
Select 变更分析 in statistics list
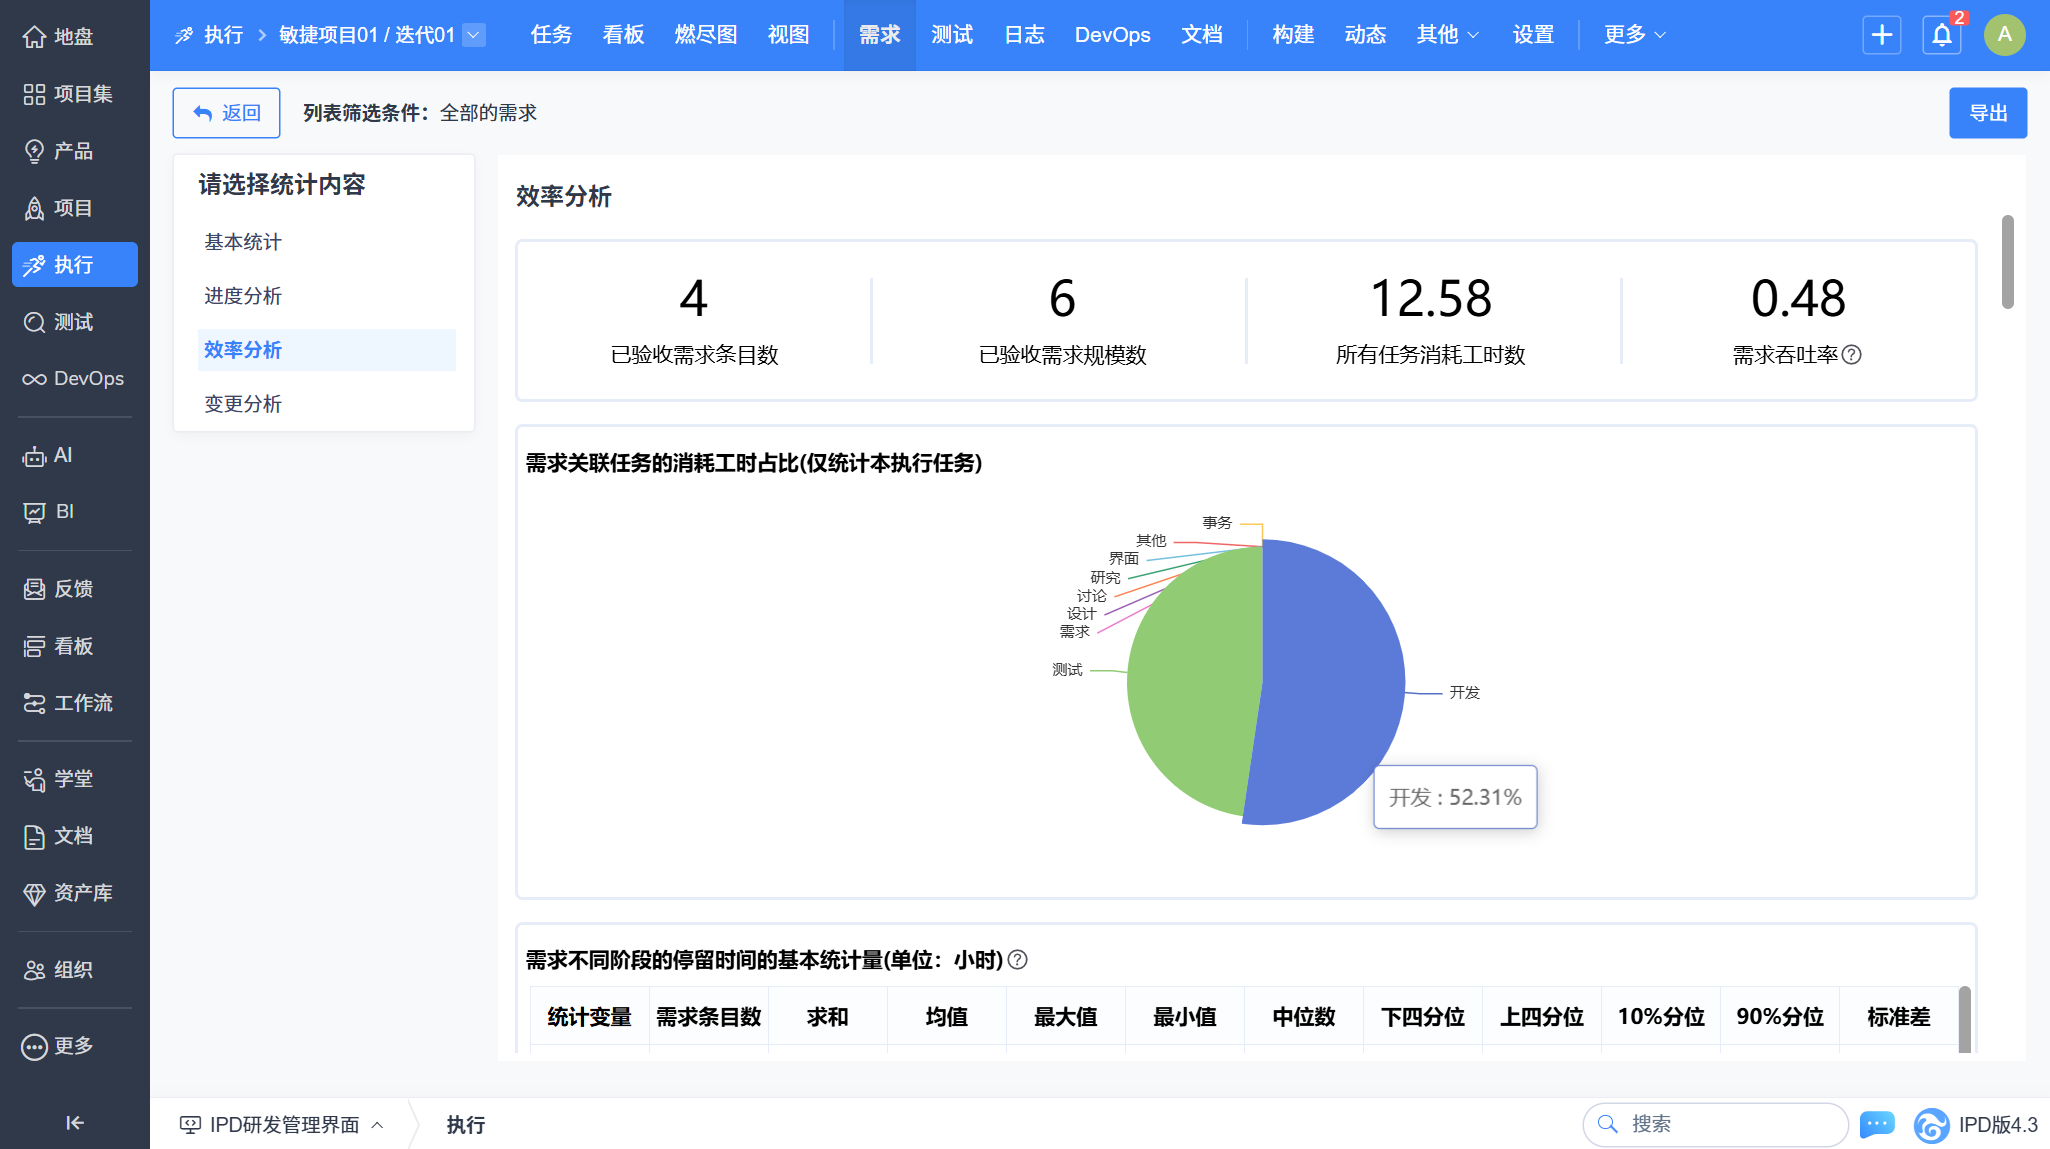[x=243, y=404]
